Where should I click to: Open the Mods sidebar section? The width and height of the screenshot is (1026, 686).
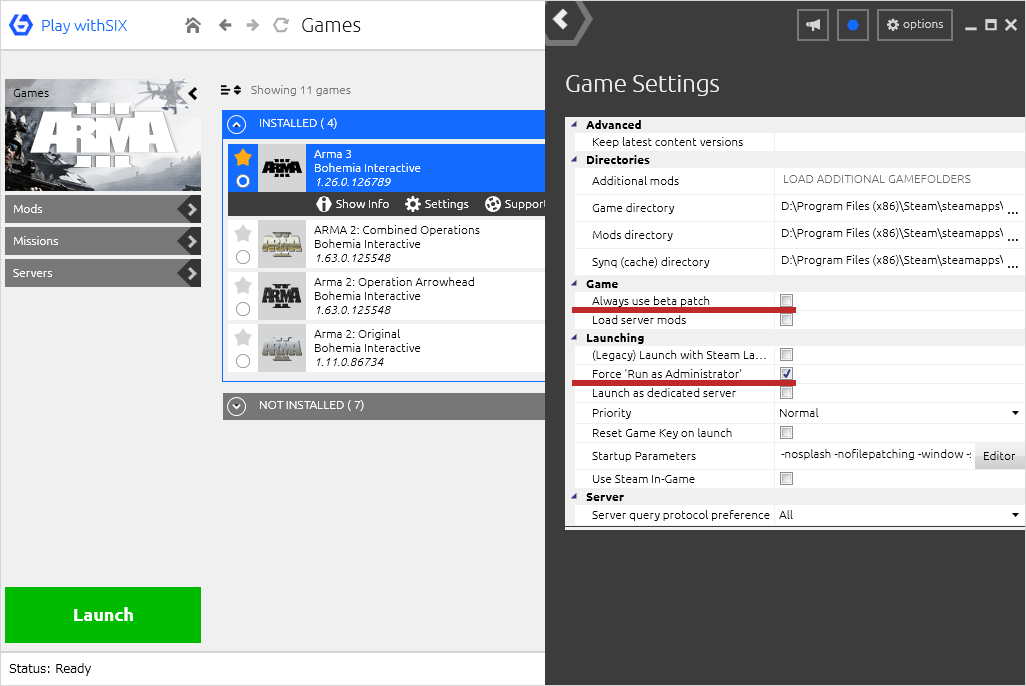tap(103, 209)
